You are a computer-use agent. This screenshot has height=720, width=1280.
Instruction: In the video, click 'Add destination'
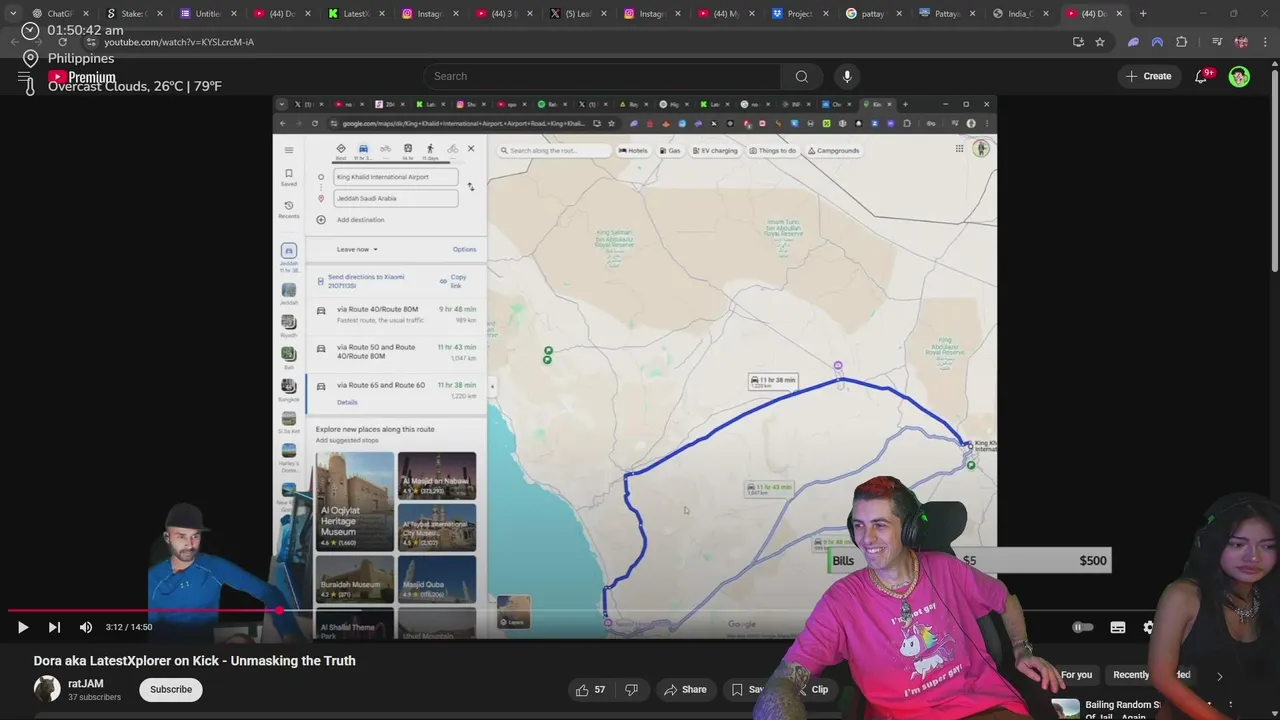click(360, 220)
